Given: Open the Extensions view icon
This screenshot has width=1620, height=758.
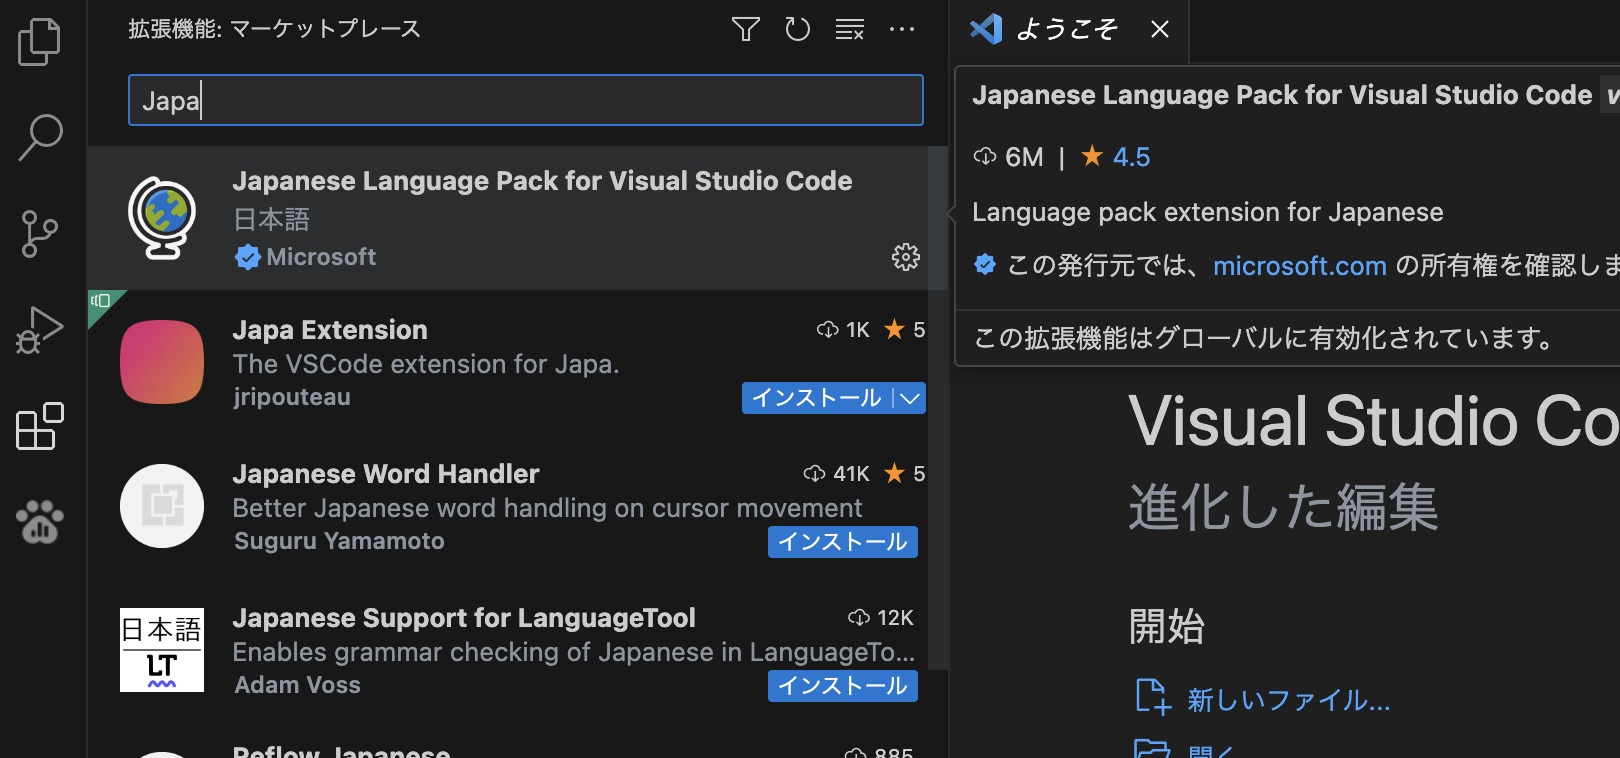Looking at the screenshot, I should pos(40,426).
